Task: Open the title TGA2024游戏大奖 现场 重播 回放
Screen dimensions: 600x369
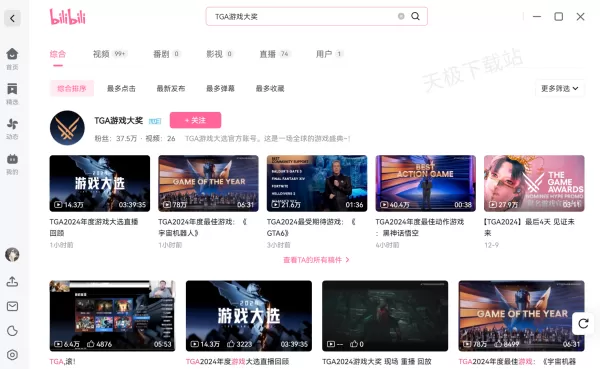Action: coord(377,361)
